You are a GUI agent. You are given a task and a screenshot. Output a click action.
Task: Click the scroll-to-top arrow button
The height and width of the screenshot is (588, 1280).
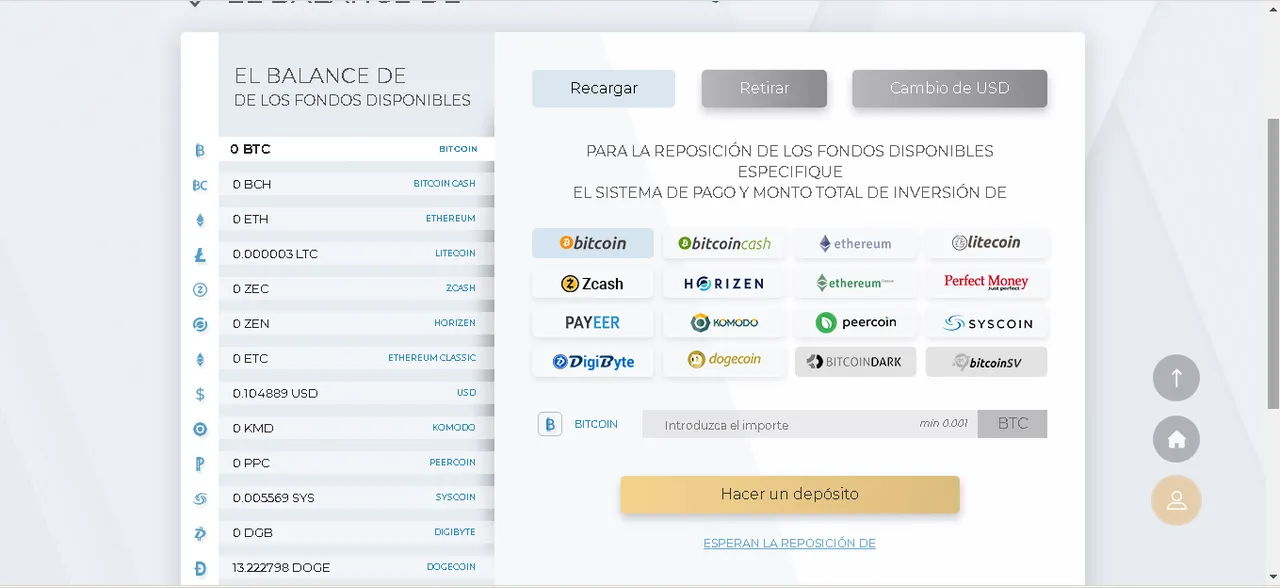pos(1176,378)
